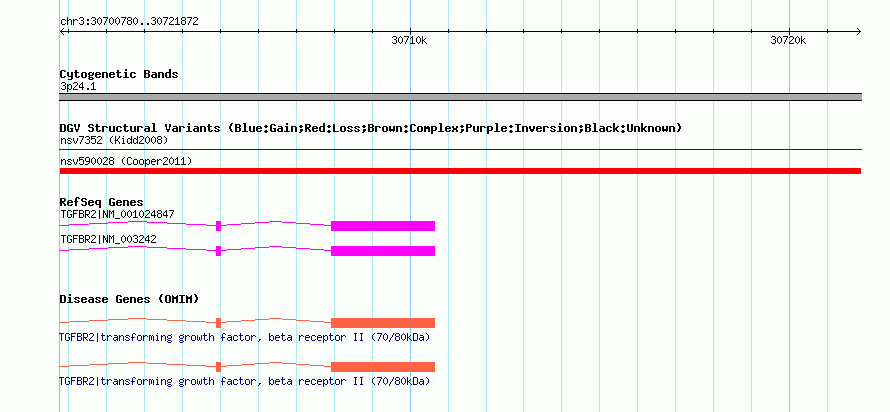
Task: Click the left arrowhead of the ruler
Action: (x=63, y=31)
